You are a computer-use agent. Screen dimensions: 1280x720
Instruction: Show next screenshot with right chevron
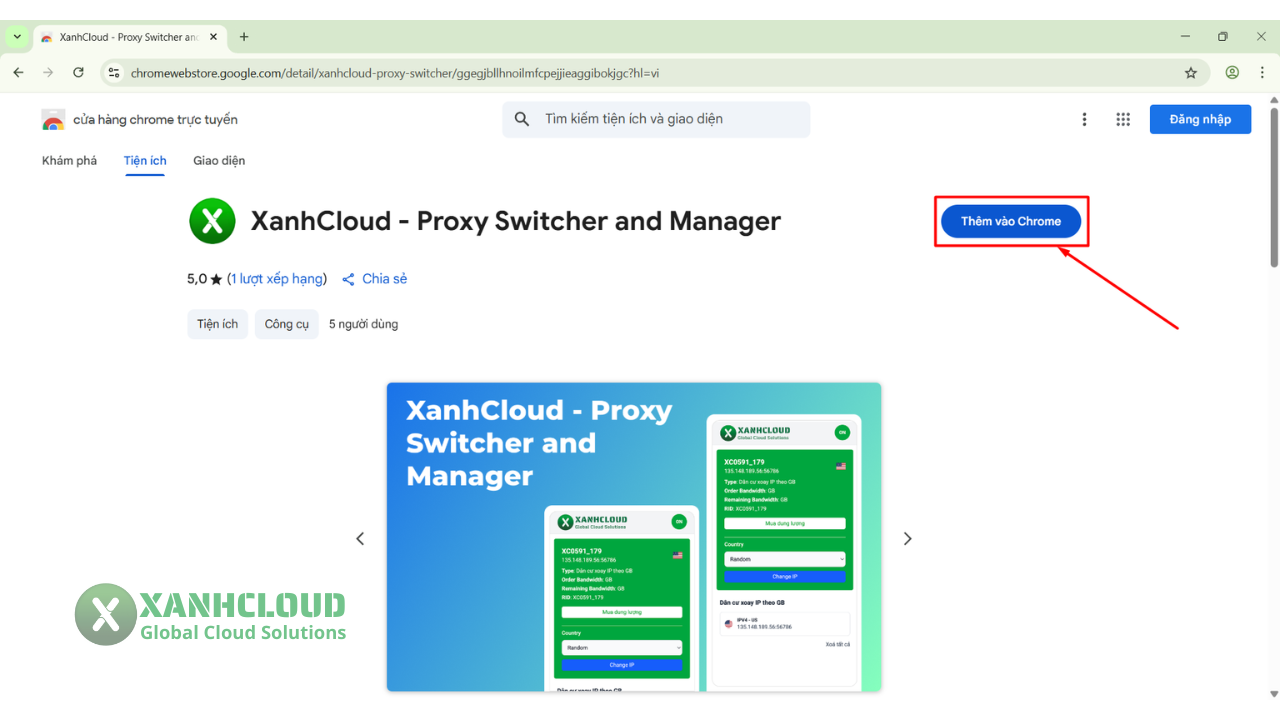(x=908, y=538)
